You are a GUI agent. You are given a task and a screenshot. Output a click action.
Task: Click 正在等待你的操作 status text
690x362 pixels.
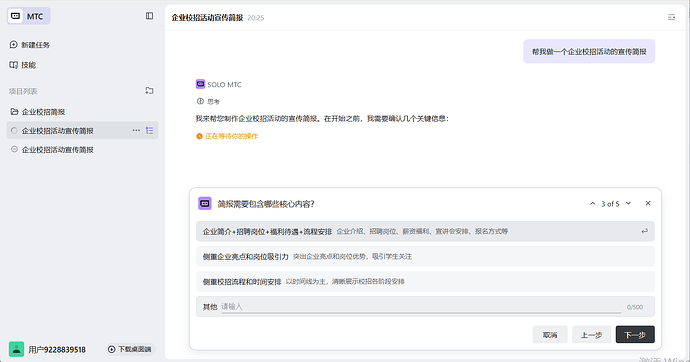[x=231, y=136]
